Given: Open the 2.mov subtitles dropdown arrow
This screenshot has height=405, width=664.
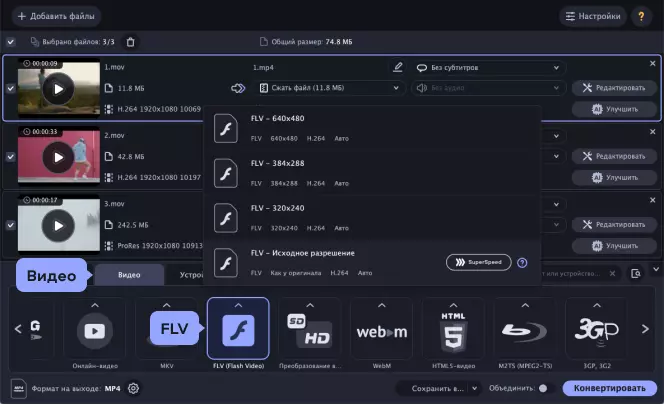Looking at the screenshot, I should click(556, 136).
